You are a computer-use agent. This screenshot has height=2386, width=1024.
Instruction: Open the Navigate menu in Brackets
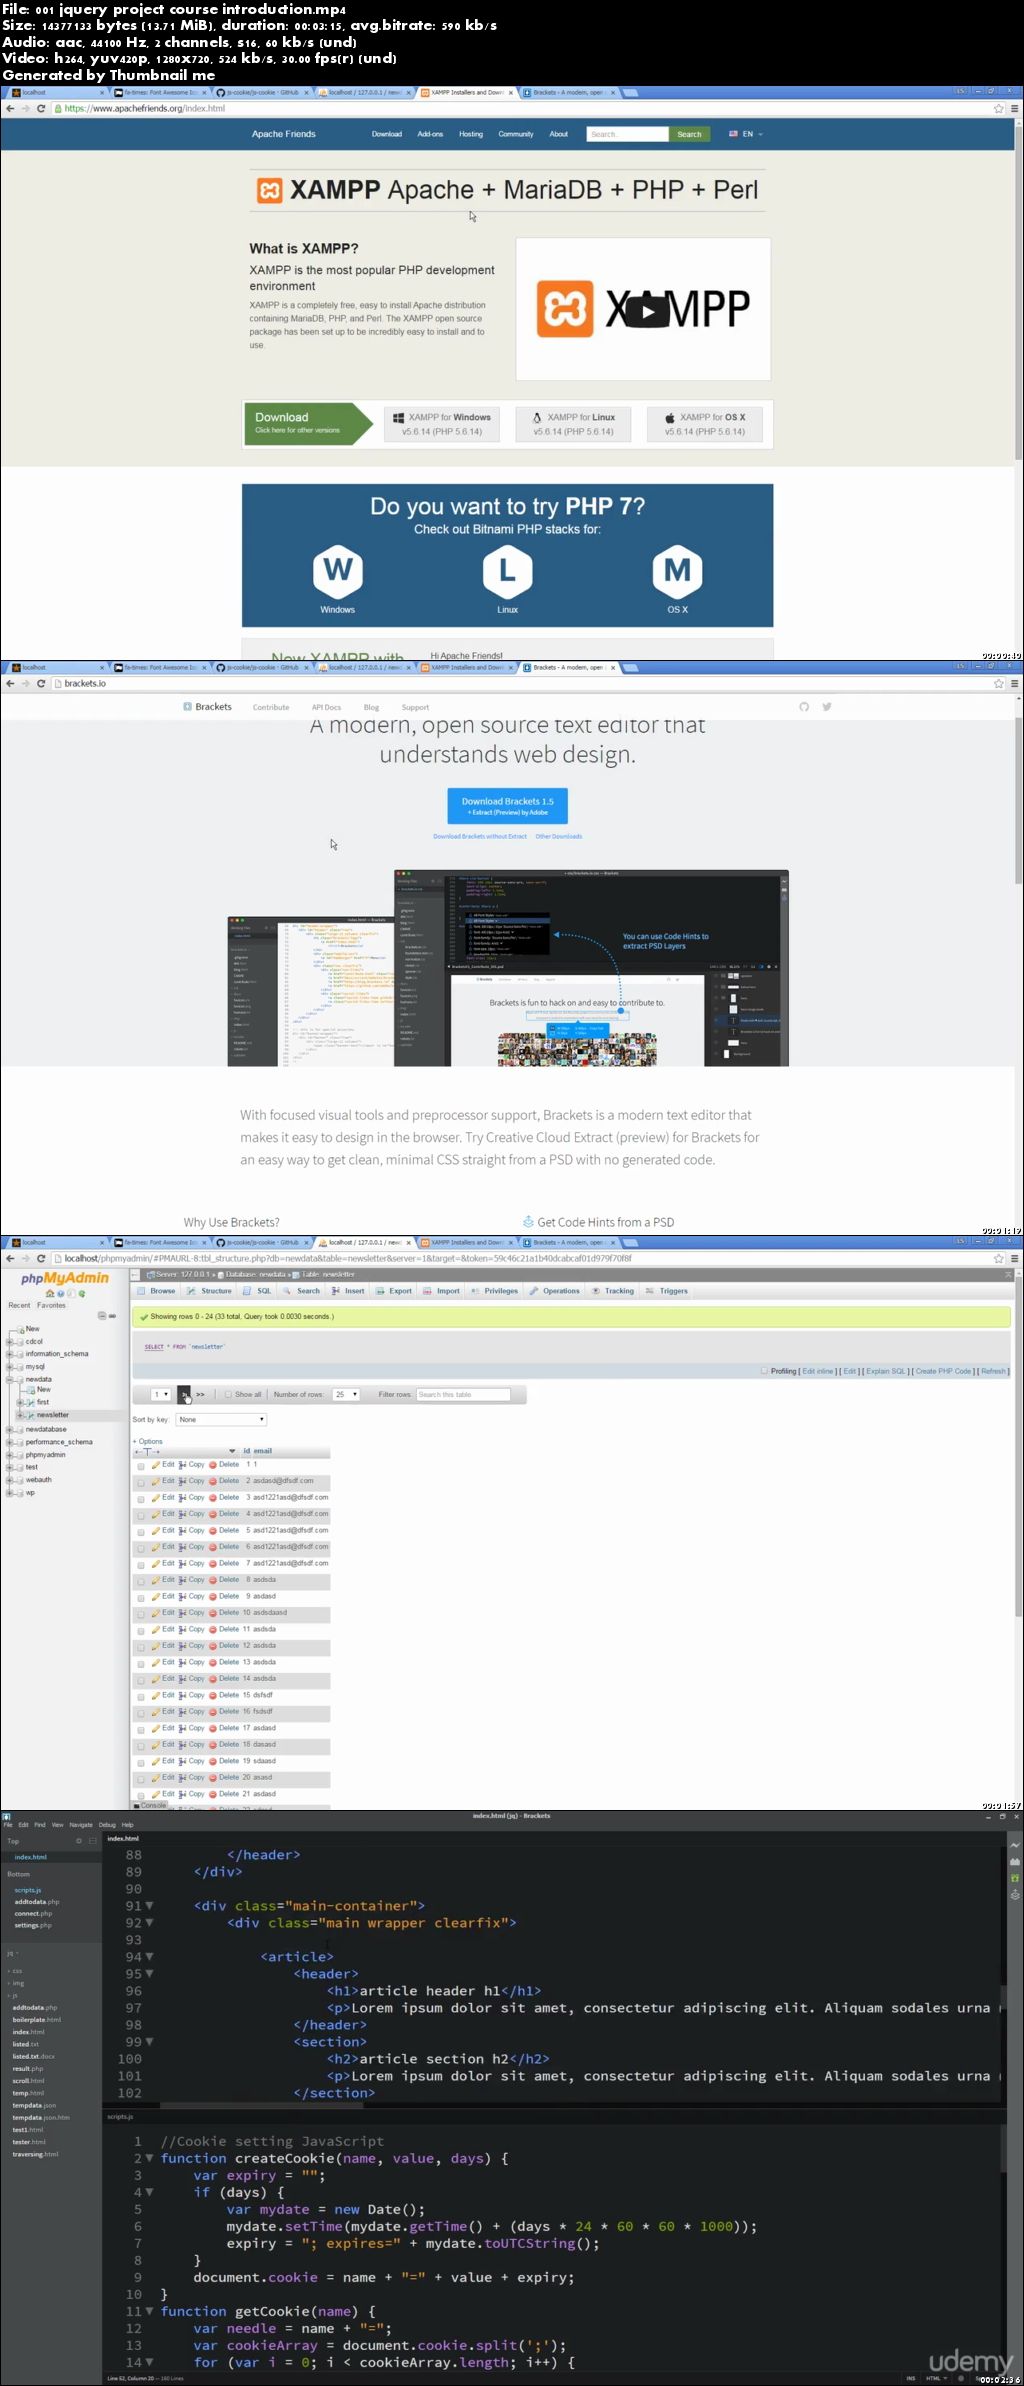[x=81, y=1825]
